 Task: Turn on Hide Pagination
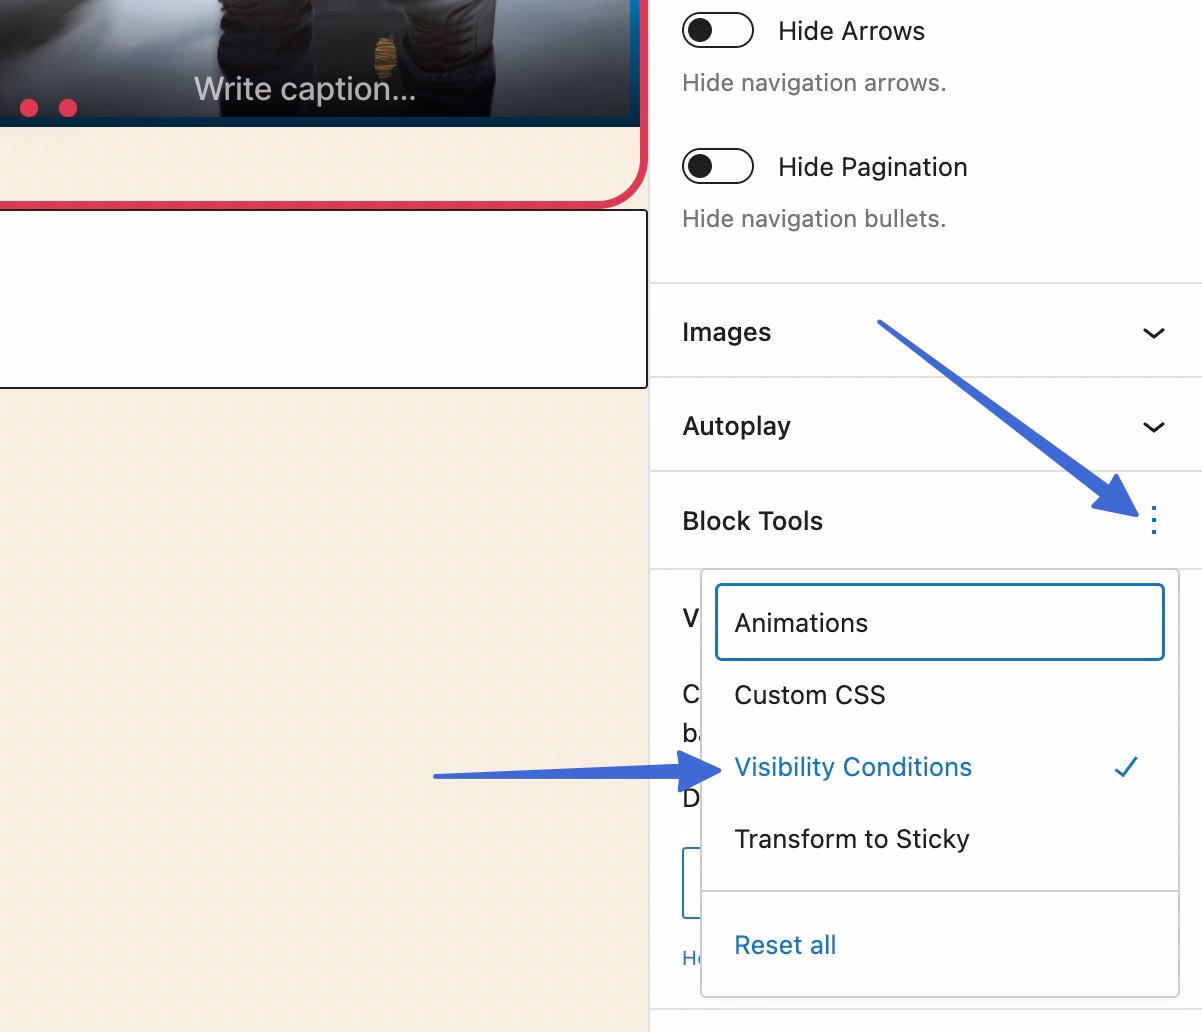[718, 166]
